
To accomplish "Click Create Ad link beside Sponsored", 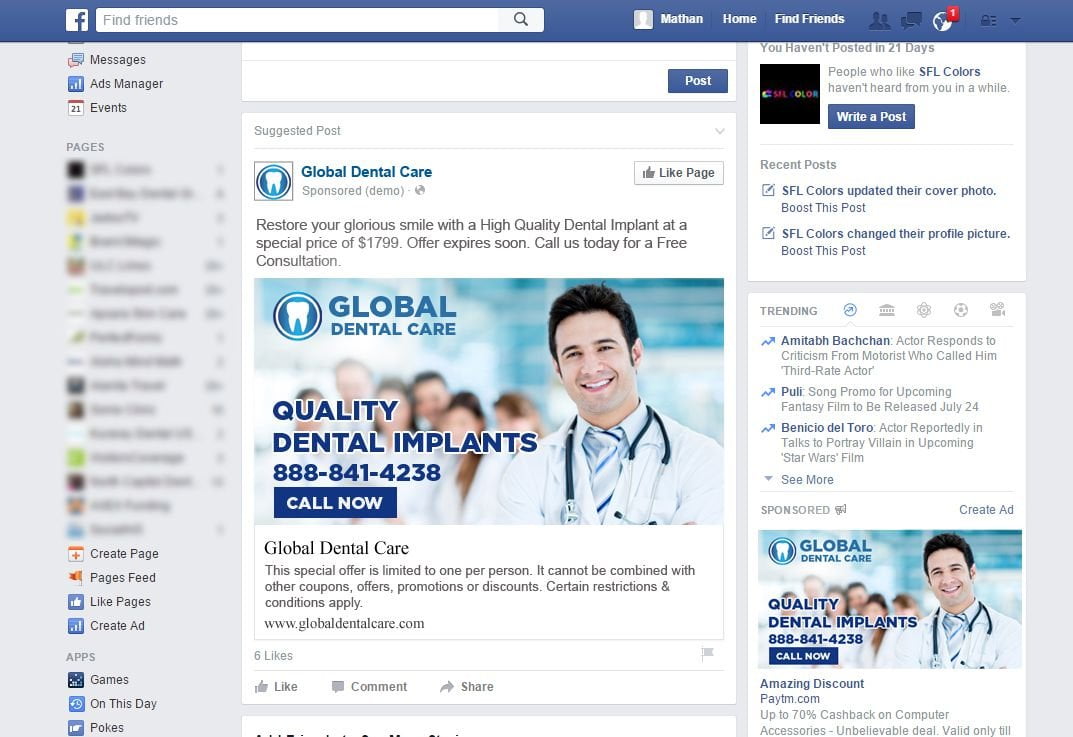I will click(x=986, y=509).
